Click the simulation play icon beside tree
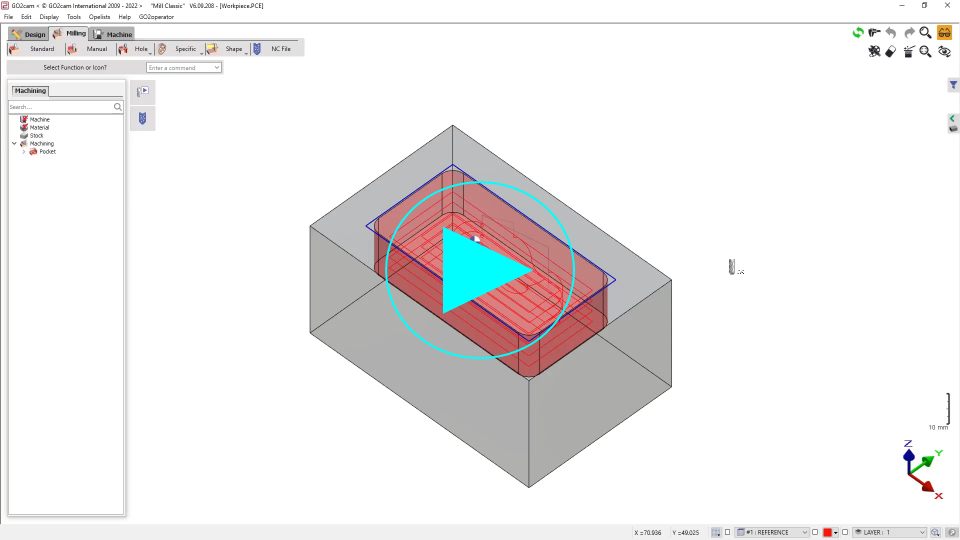This screenshot has width=960, height=540. [x=142, y=92]
